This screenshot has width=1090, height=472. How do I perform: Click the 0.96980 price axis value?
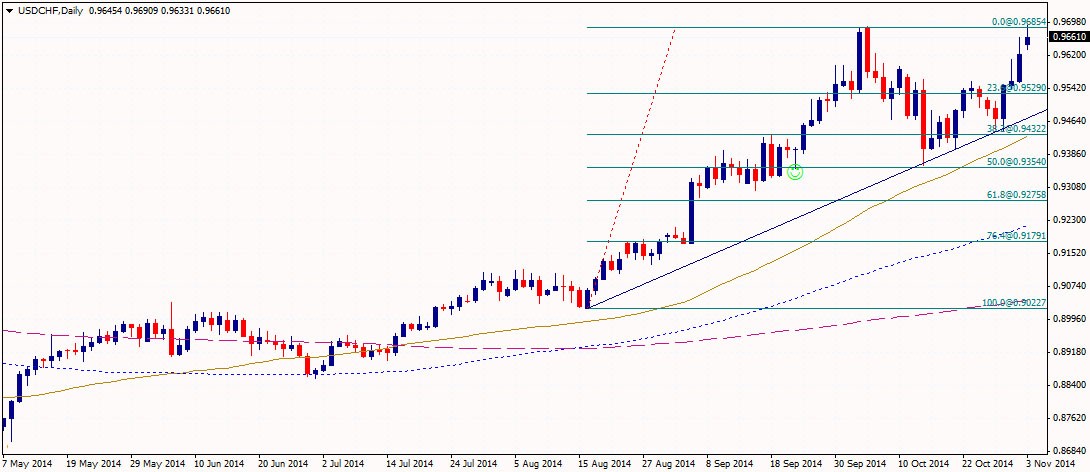pyautogui.click(x=1069, y=21)
